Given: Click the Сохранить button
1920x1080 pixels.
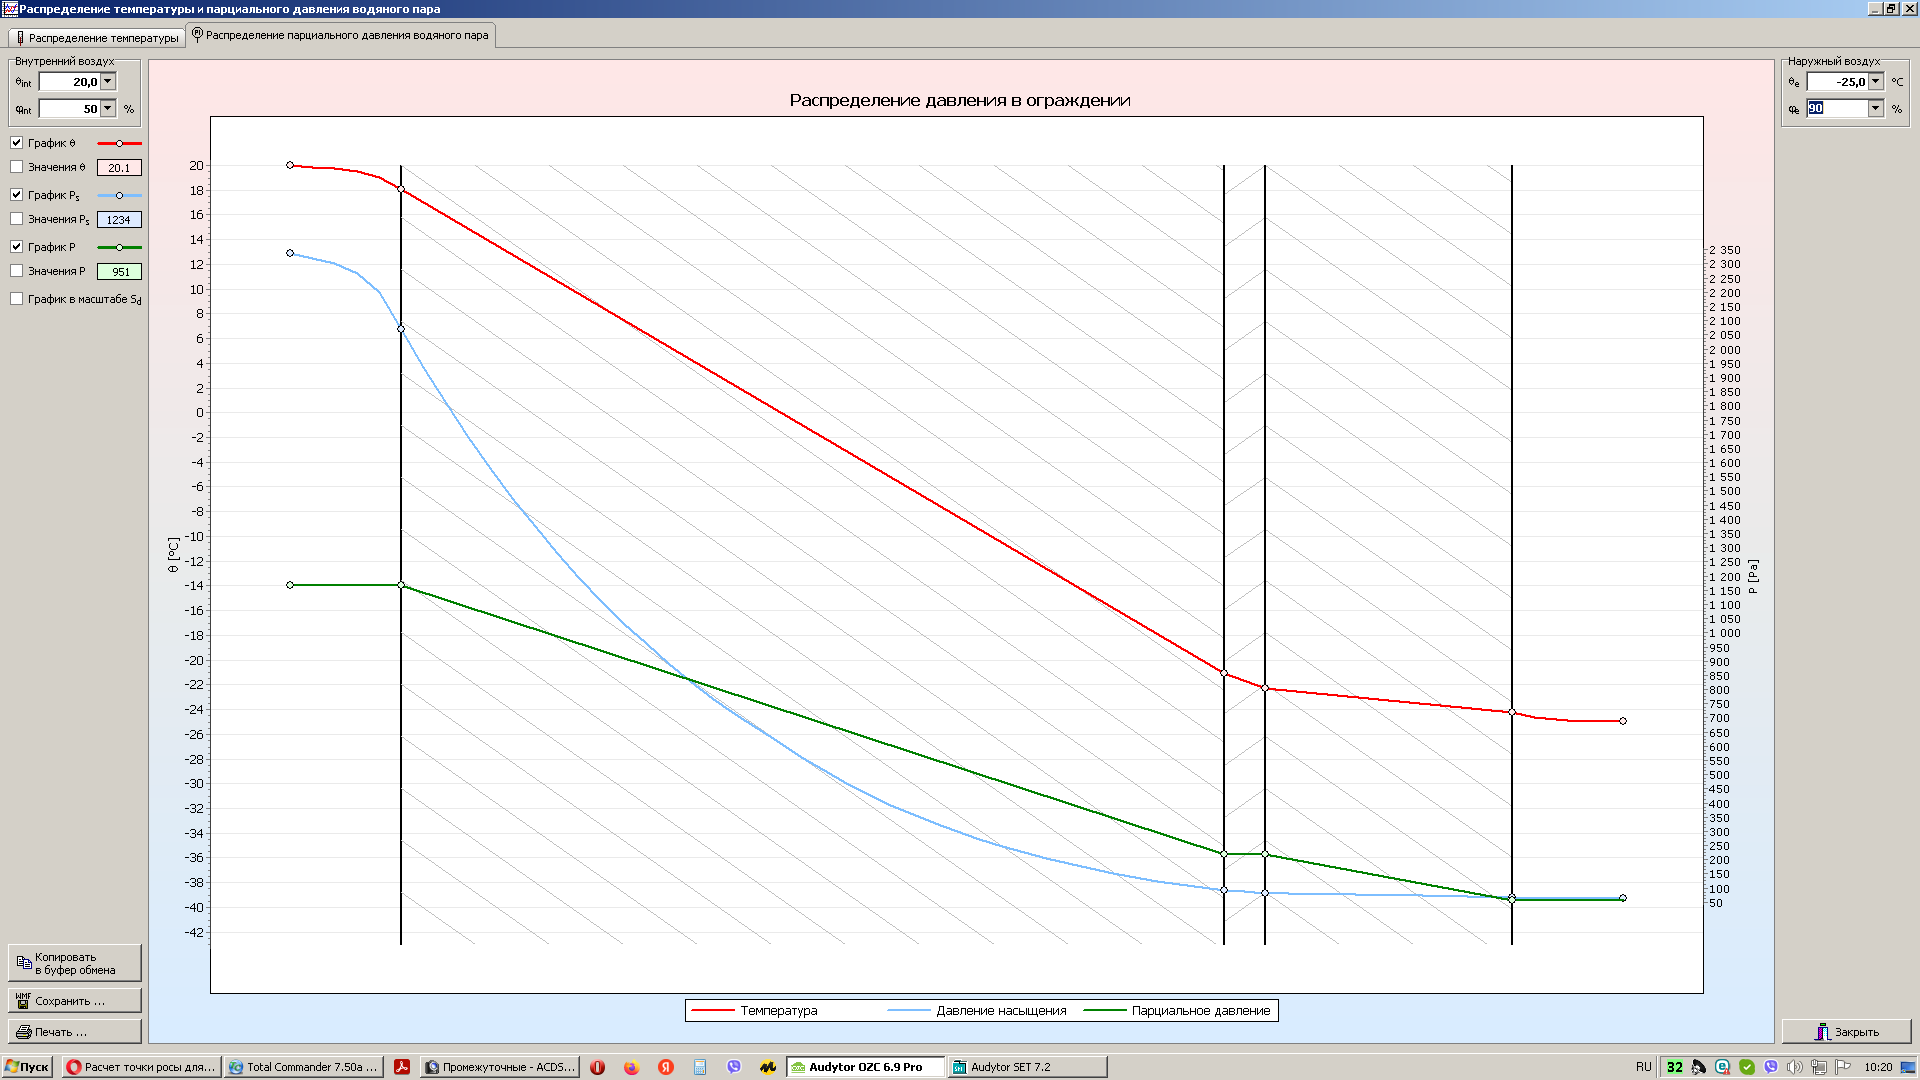Looking at the screenshot, I should 75,1001.
